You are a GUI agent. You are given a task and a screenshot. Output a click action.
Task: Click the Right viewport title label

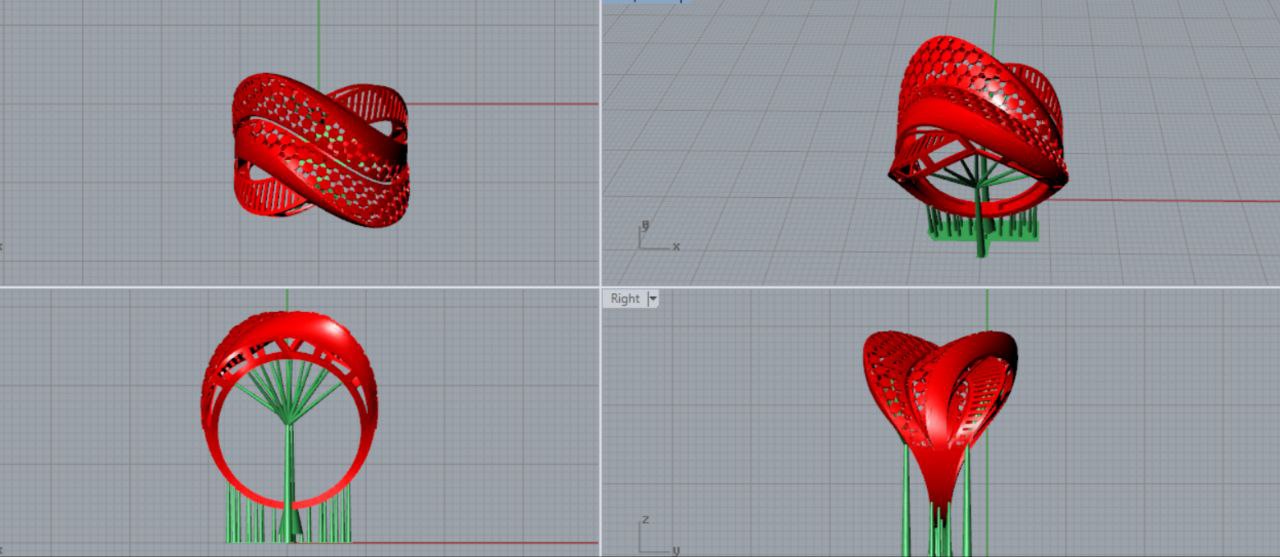click(x=625, y=298)
